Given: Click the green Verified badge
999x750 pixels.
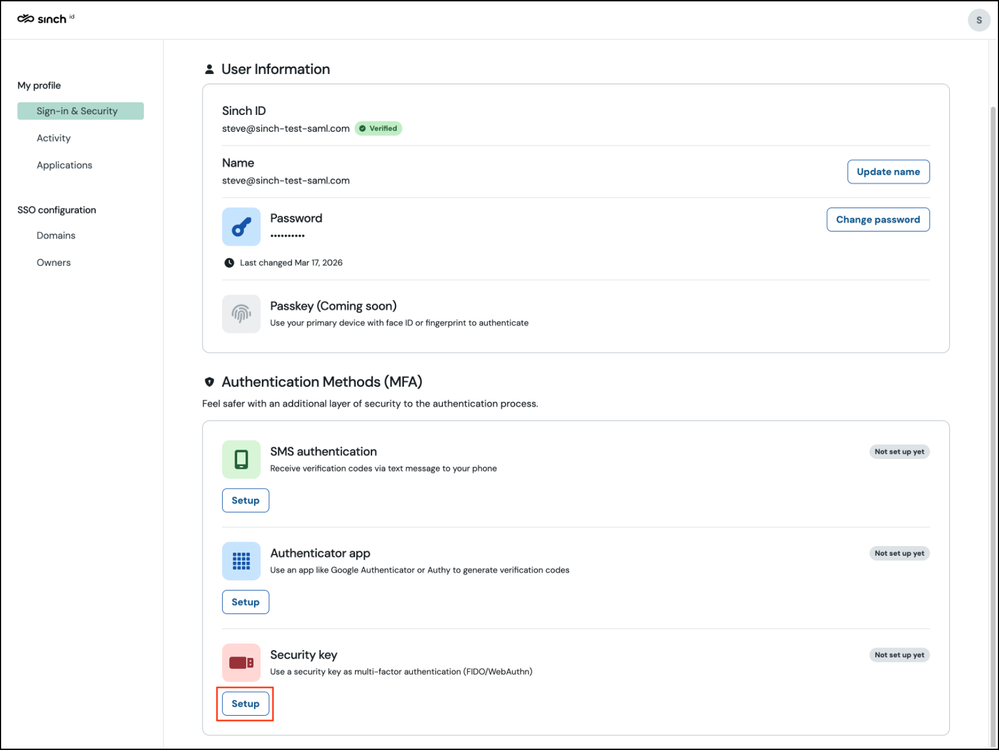Looking at the screenshot, I should pyautogui.click(x=378, y=128).
